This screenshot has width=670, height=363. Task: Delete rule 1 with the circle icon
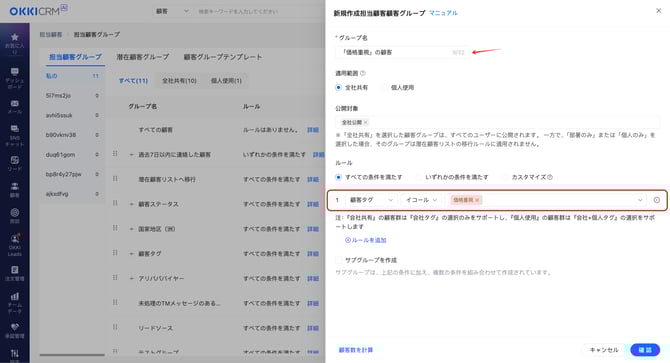tap(657, 200)
